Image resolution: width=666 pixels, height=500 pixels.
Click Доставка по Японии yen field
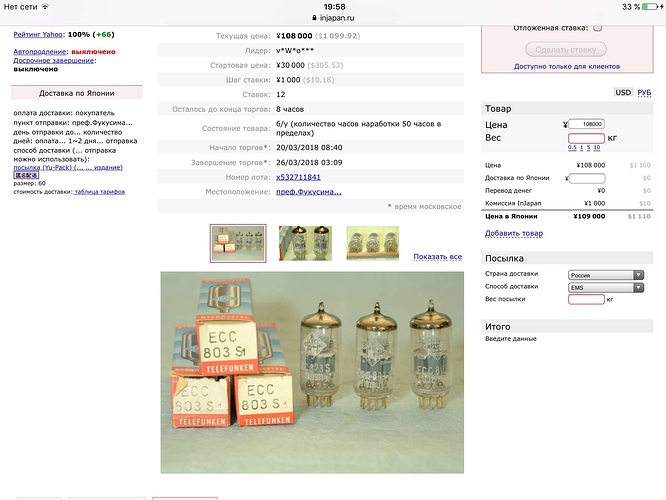click(x=587, y=178)
